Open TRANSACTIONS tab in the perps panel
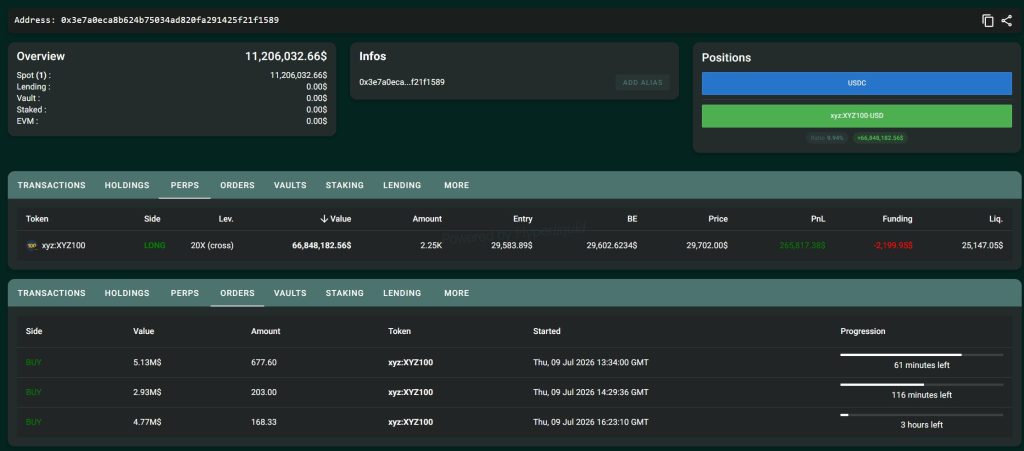Viewport: 1024px width, 451px height. tap(52, 185)
